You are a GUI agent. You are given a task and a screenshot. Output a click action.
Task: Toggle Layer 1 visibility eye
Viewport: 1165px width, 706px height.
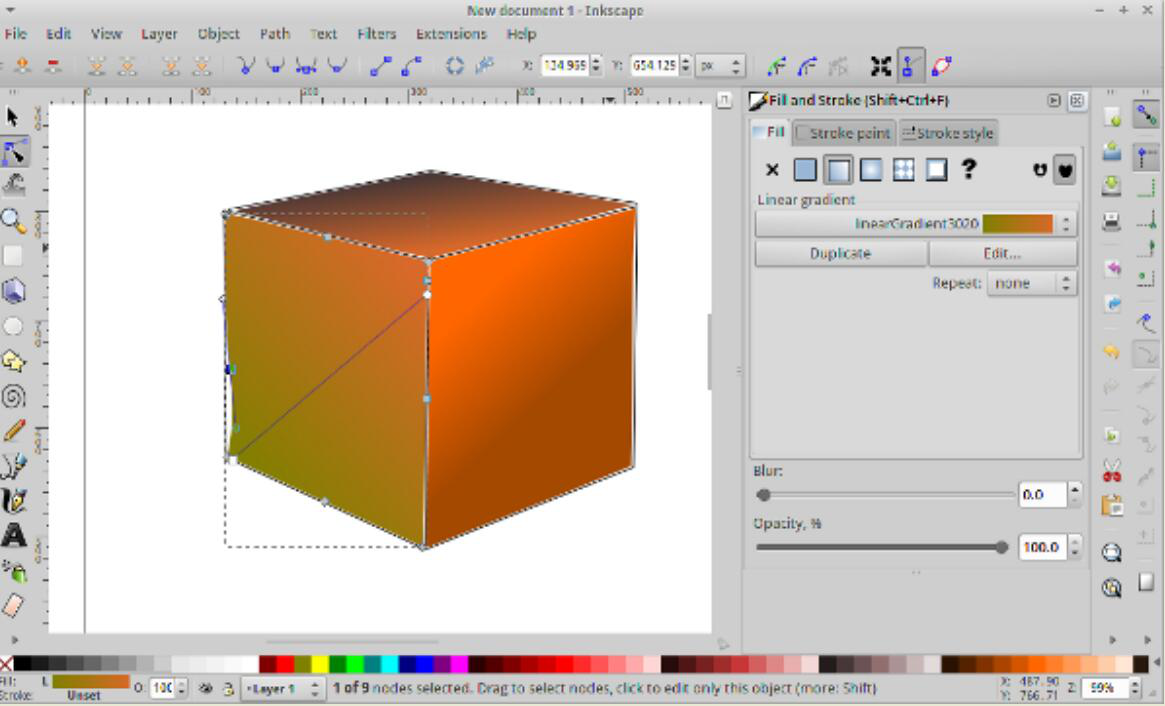pyautogui.click(x=206, y=689)
